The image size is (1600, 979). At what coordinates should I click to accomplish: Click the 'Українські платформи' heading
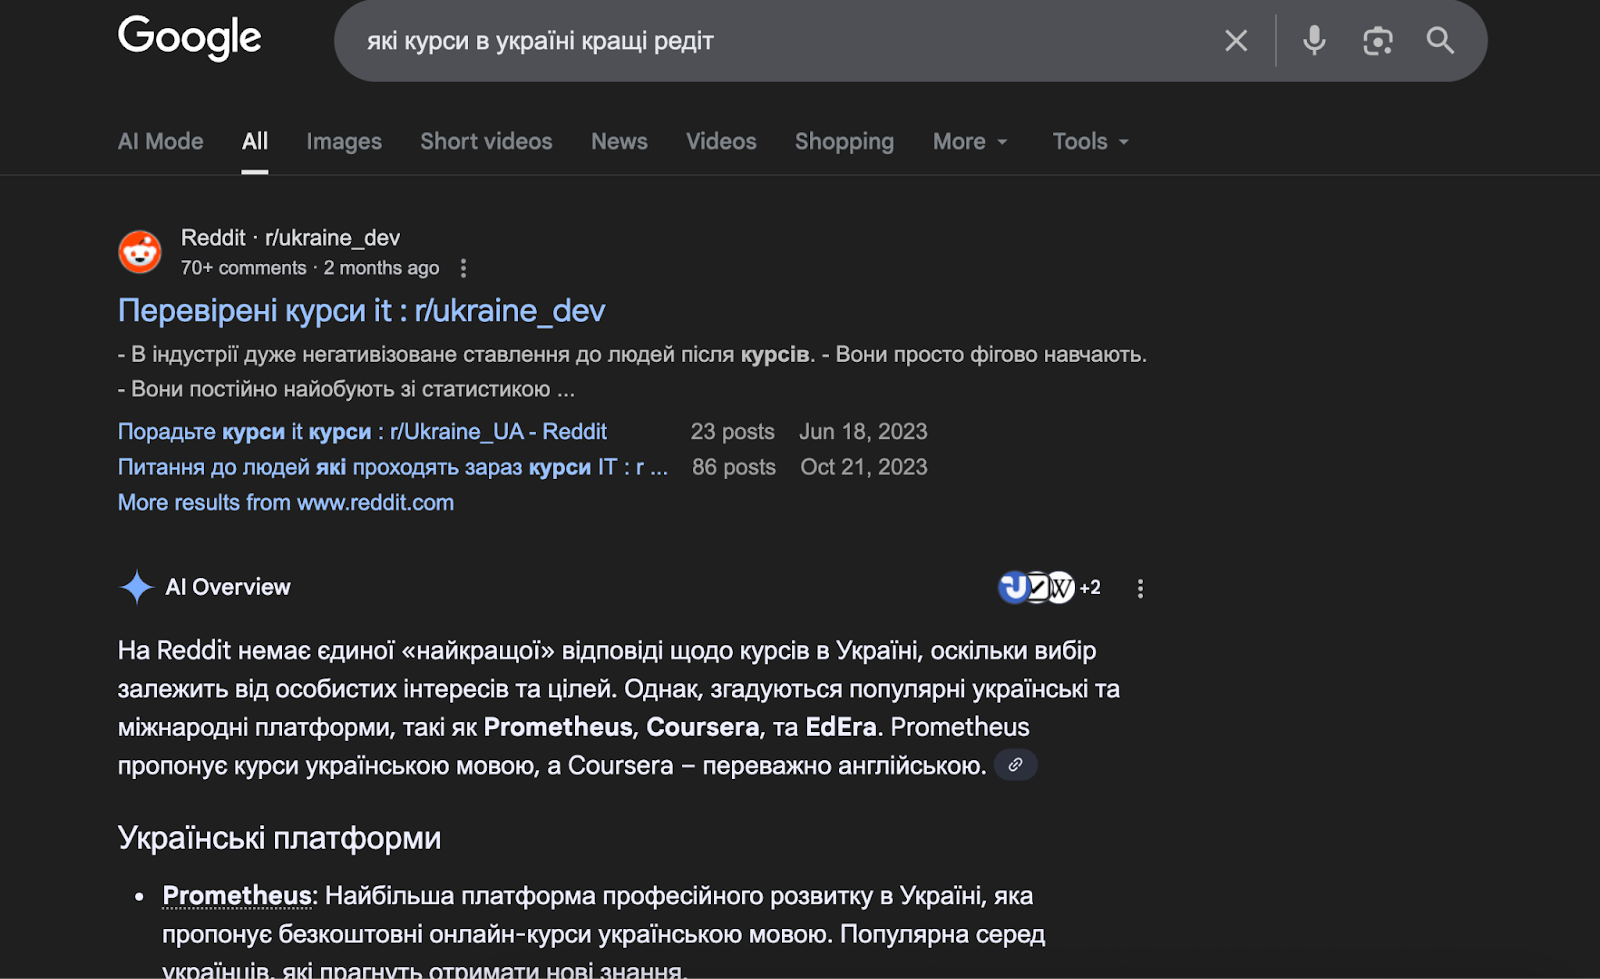coord(279,837)
